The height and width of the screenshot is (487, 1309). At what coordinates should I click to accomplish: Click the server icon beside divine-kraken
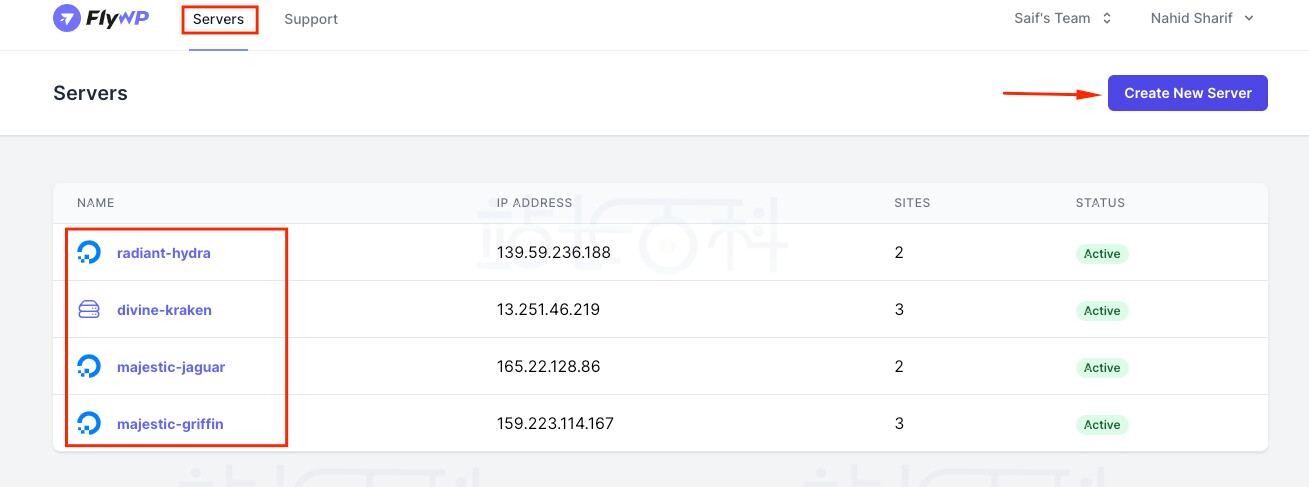(x=89, y=310)
